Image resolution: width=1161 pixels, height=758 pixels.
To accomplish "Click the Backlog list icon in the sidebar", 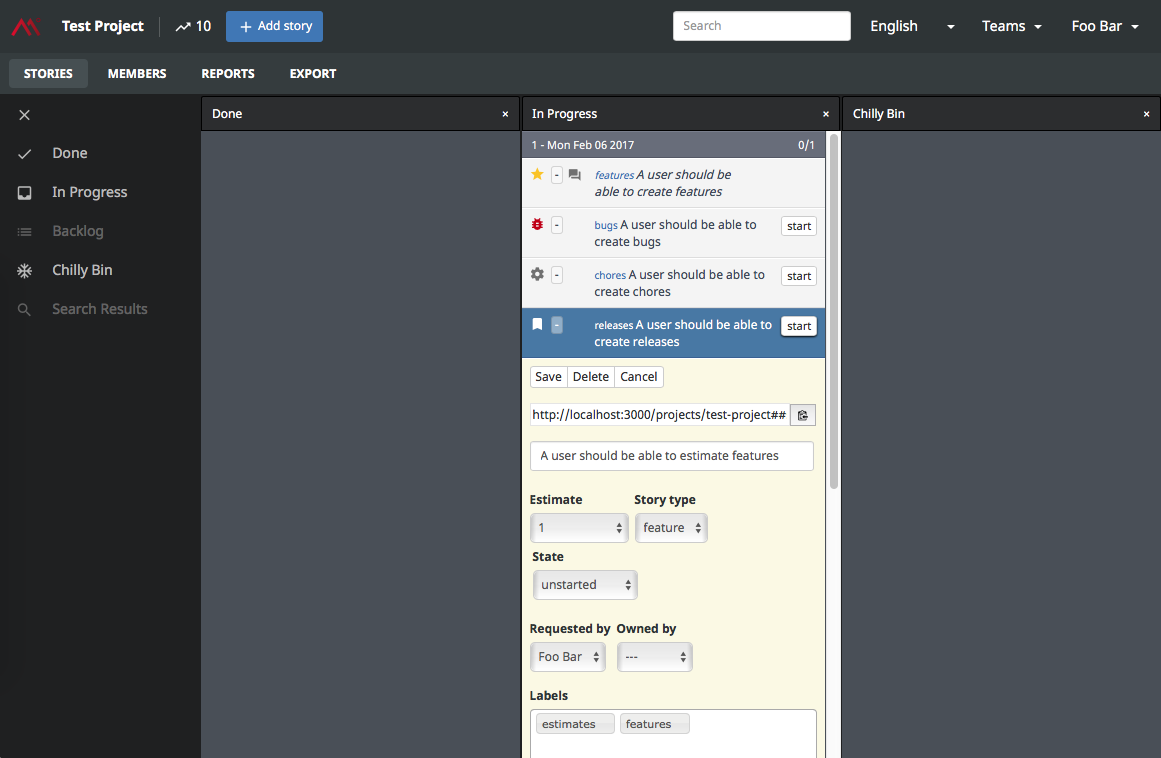I will (x=25, y=231).
